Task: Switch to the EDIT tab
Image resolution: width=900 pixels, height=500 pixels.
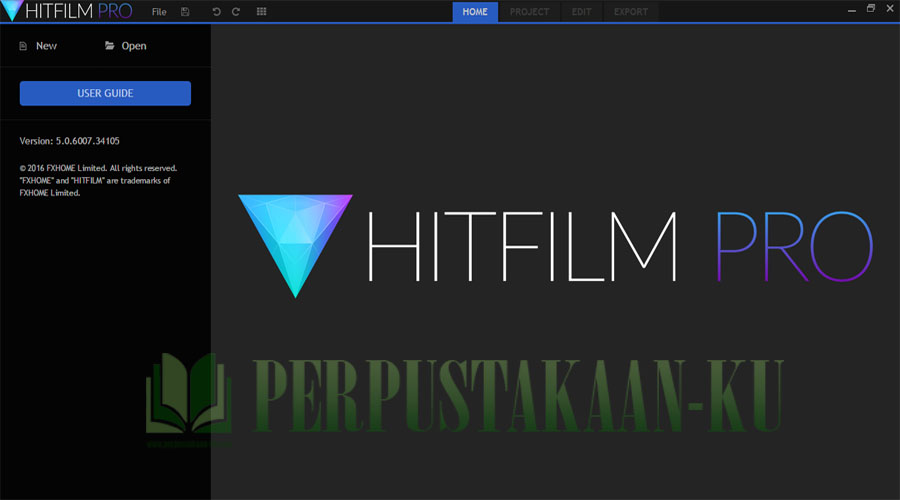Action: pyautogui.click(x=581, y=11)
